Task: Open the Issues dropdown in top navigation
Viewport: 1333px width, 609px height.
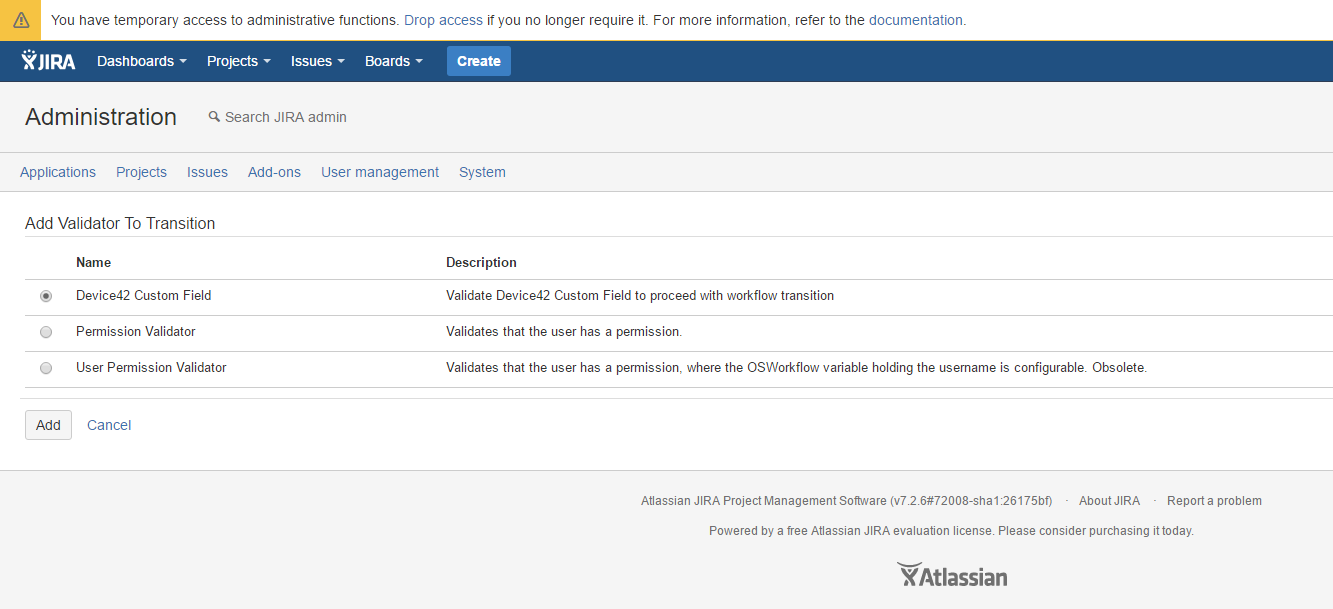Action: pos(318,61)
